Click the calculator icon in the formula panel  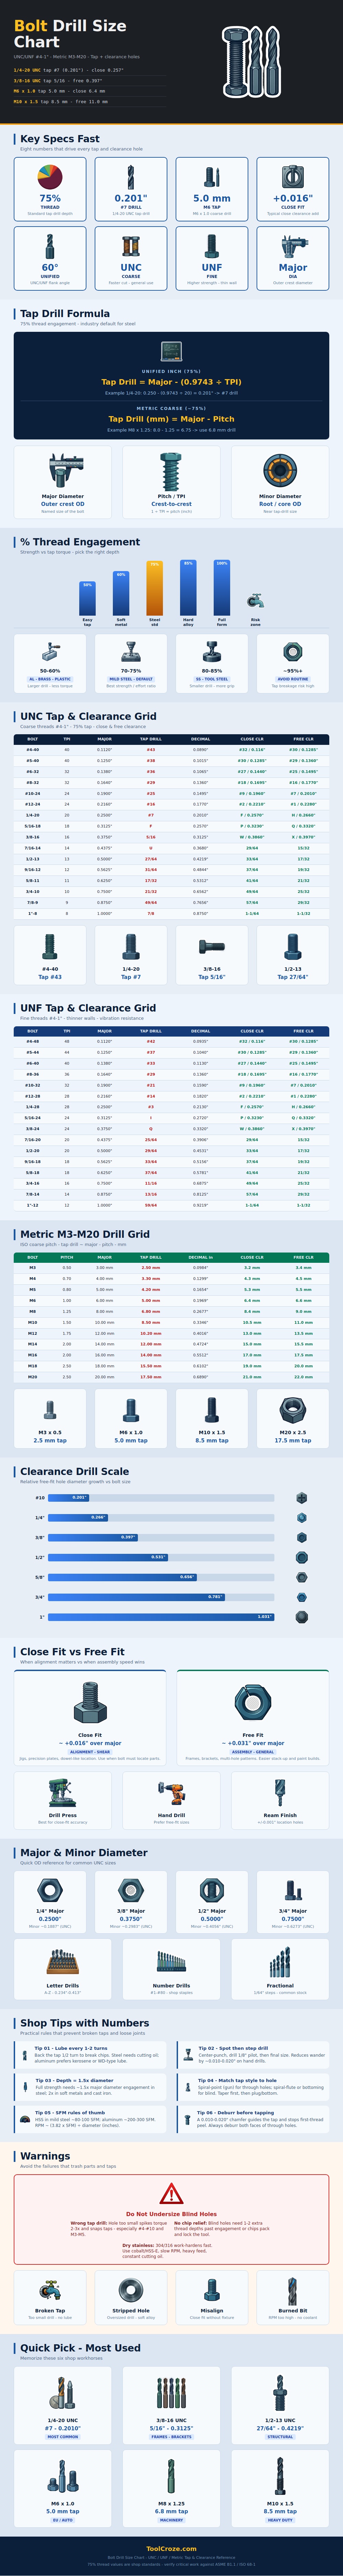171,351
